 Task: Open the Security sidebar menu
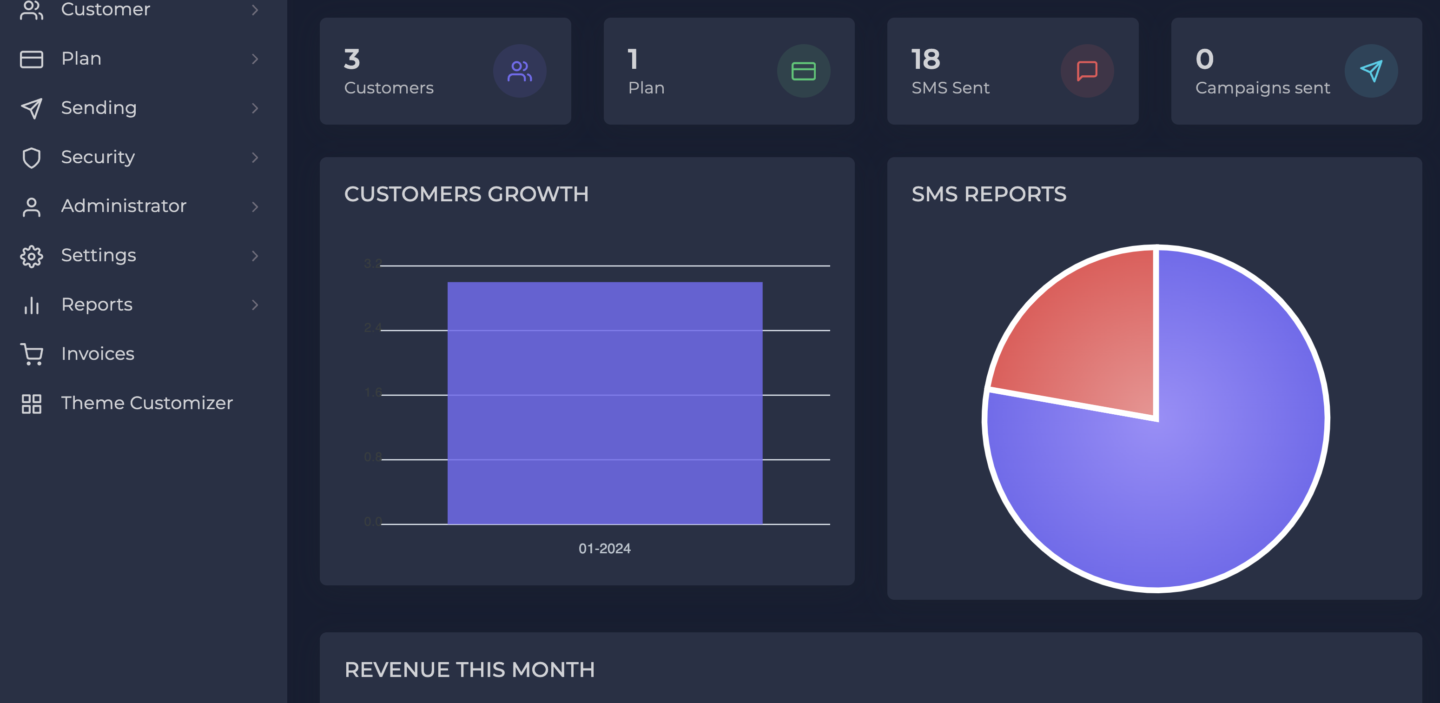click(x=141, y=157)
